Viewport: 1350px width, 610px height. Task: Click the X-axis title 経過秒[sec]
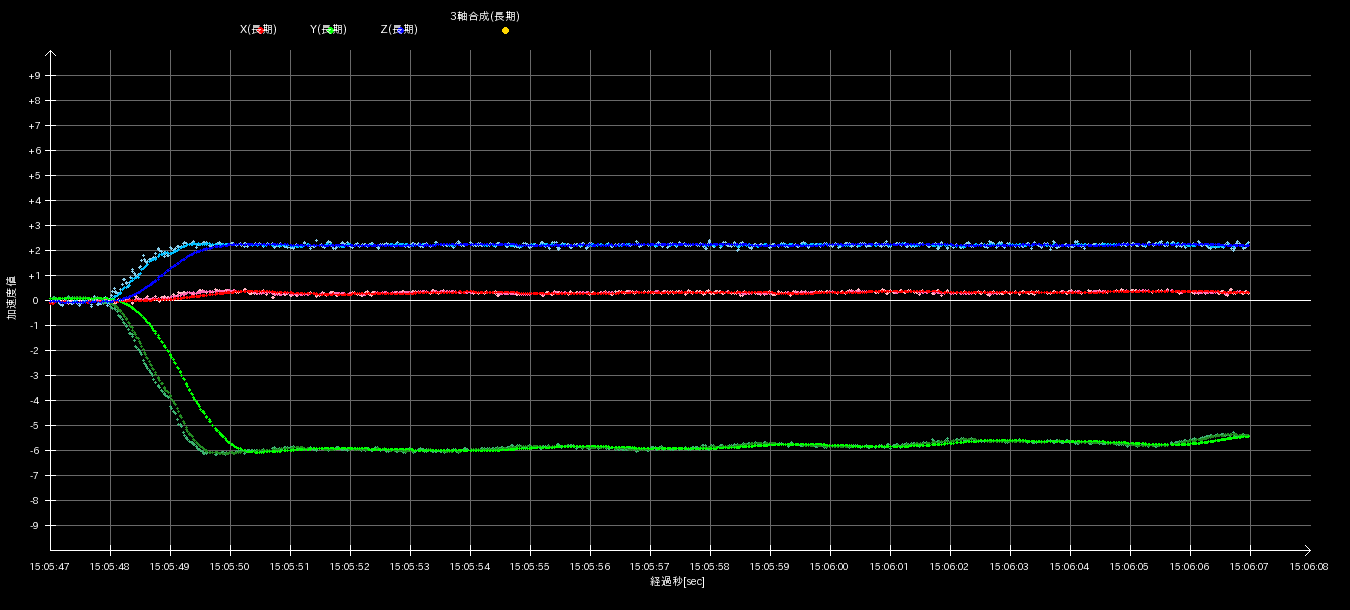677,582
